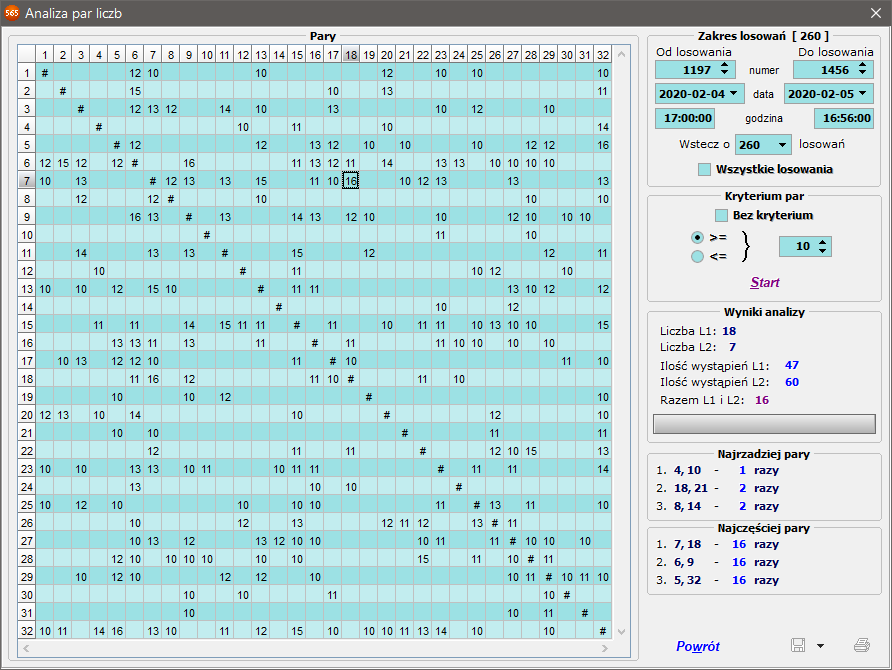
Task: Click the grid scroll up arrow
Action: pyautogui.click(x=621, y=54)
